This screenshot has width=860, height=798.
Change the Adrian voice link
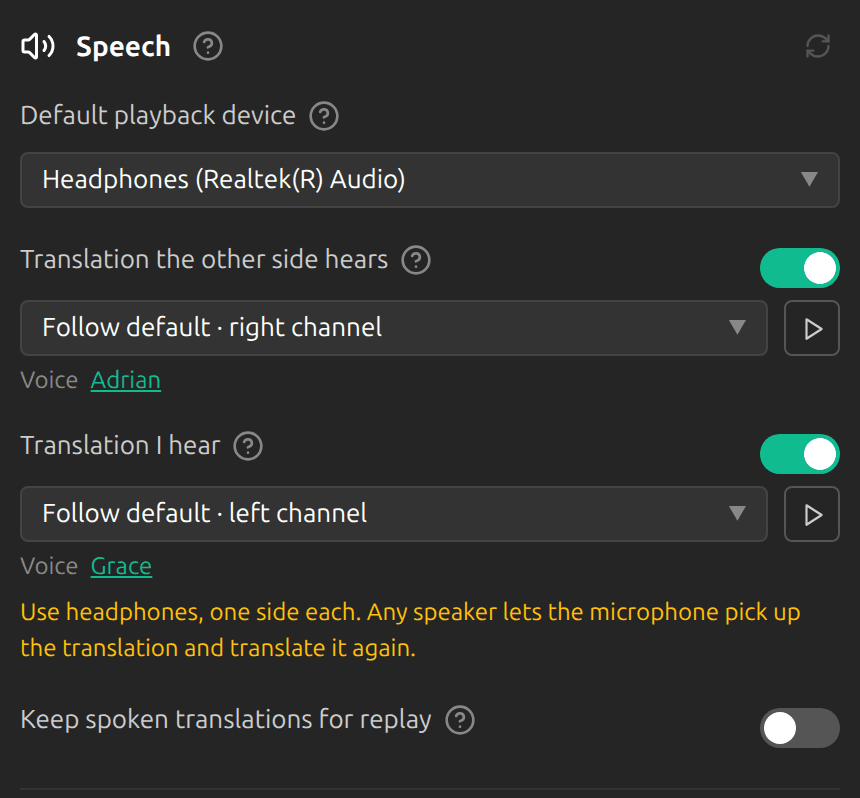point(126,380)
